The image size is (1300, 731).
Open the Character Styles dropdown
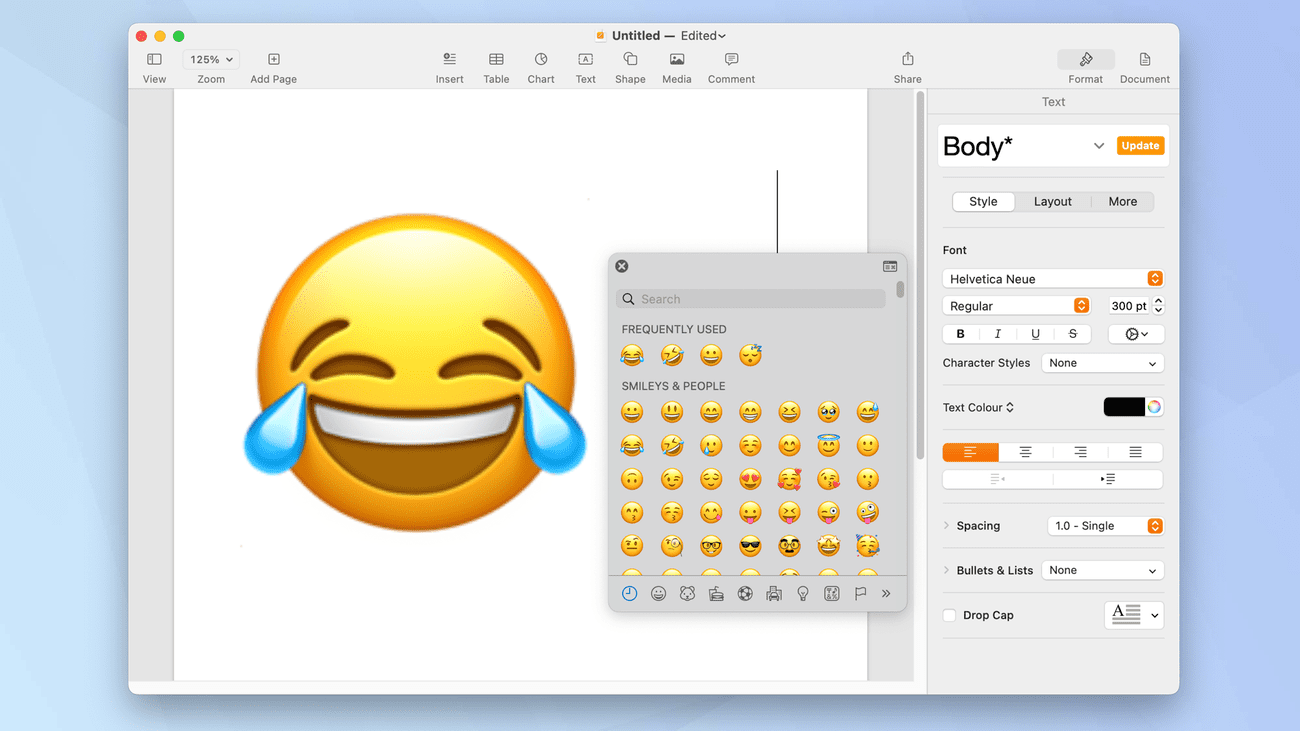1102,363
